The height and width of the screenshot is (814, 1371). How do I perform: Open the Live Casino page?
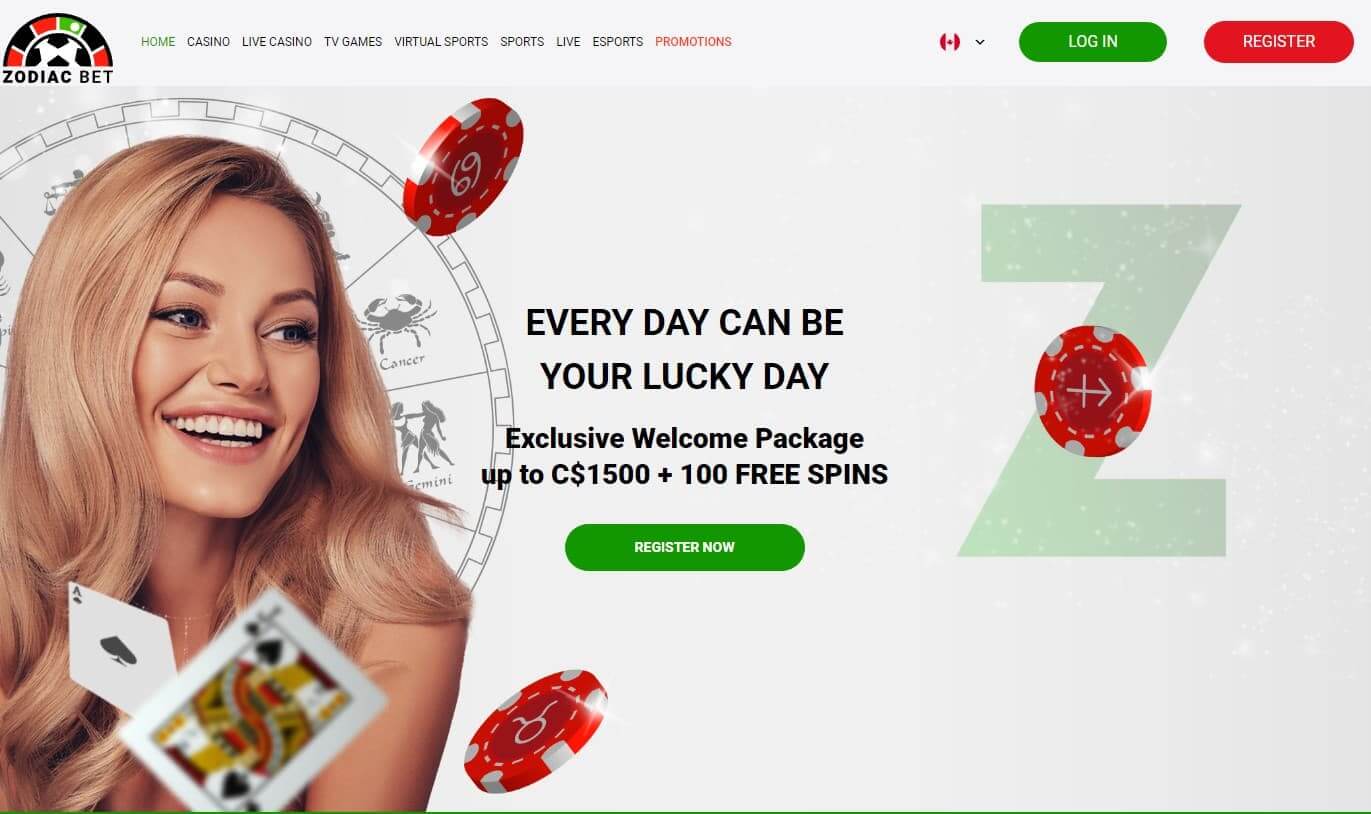[x=277, y=42]
